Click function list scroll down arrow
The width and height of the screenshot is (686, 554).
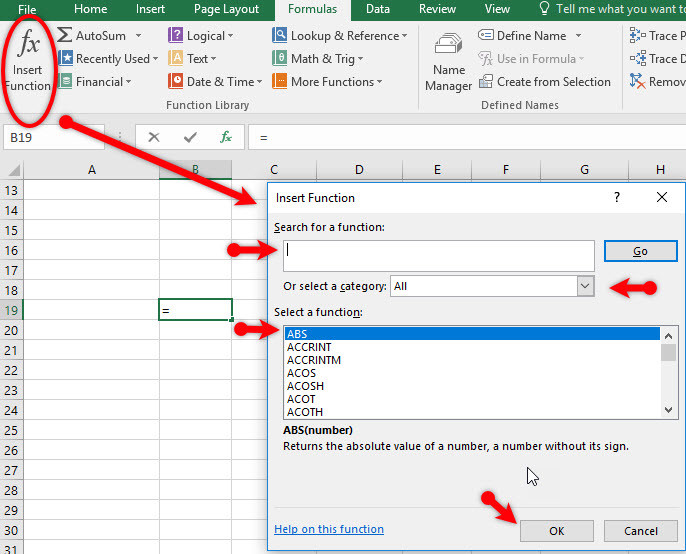click(x=668, y=410)
